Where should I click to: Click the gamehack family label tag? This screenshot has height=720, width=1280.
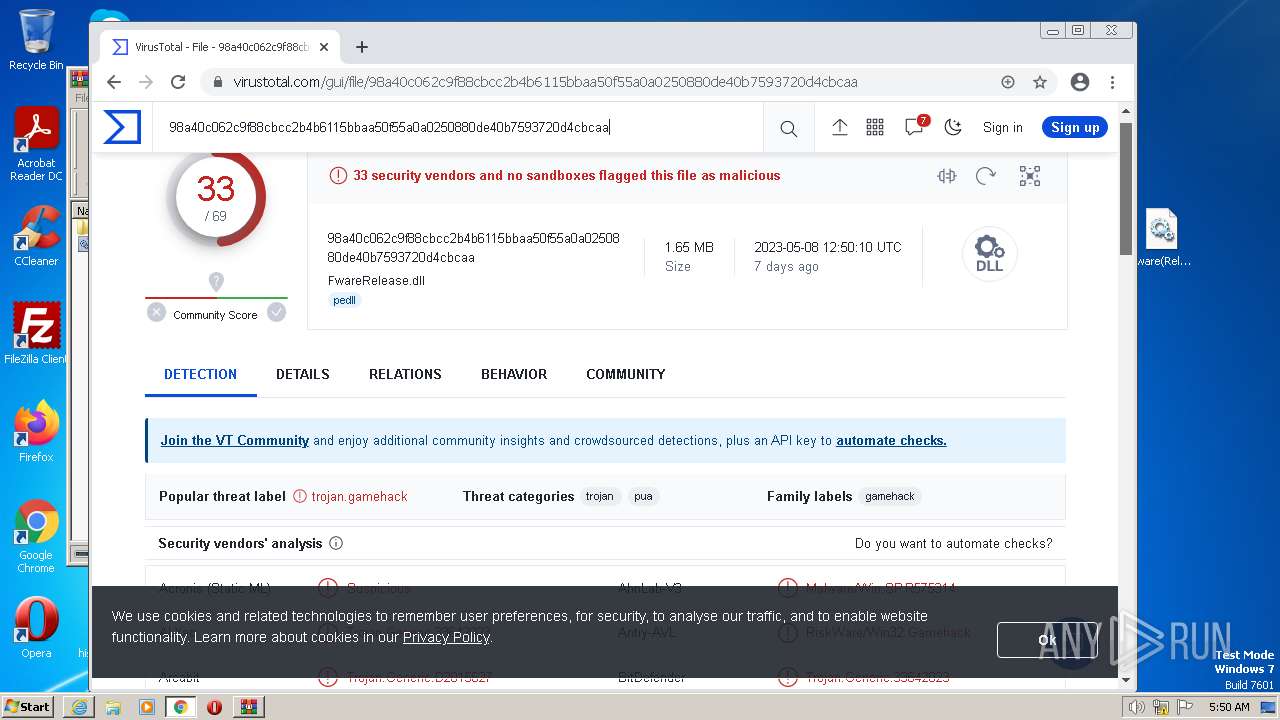coord(890,496)
